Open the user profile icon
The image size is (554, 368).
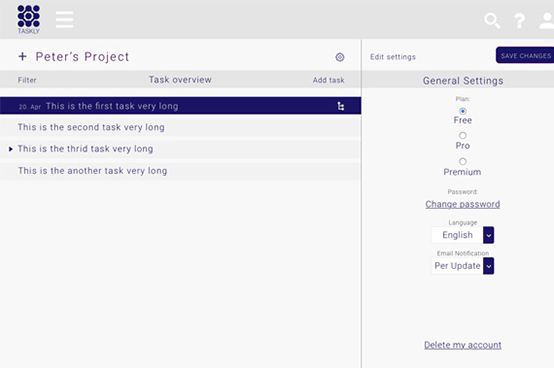tap(547, 21)
